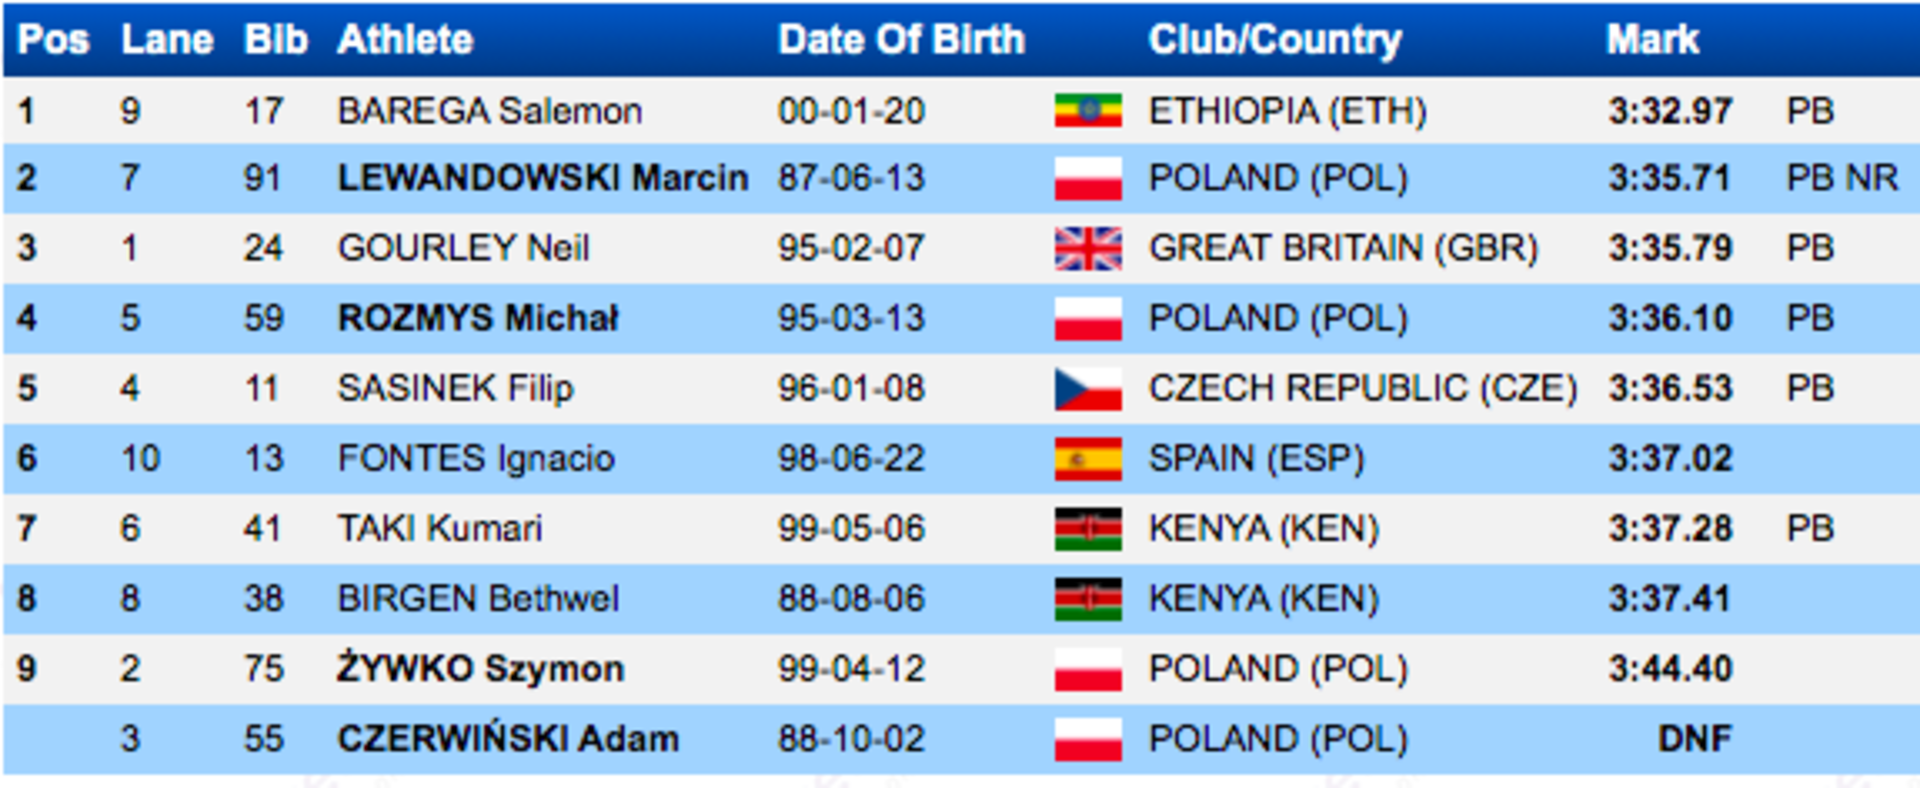1920x788 pixels.
Task: Click Kenya flag beside BIRGEN Bethwel
Action: (1088, 599)
